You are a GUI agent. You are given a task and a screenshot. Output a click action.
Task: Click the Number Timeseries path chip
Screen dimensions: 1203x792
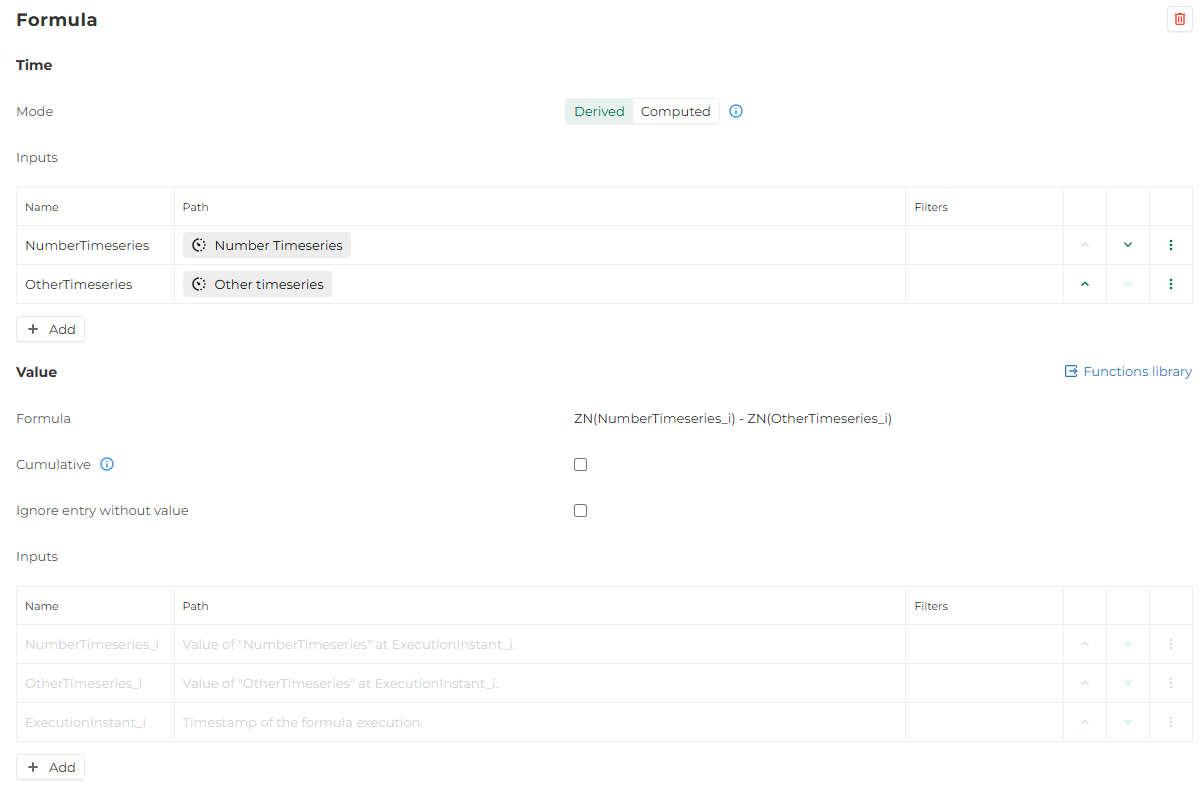pyautogui.click(x=267, y=245)
